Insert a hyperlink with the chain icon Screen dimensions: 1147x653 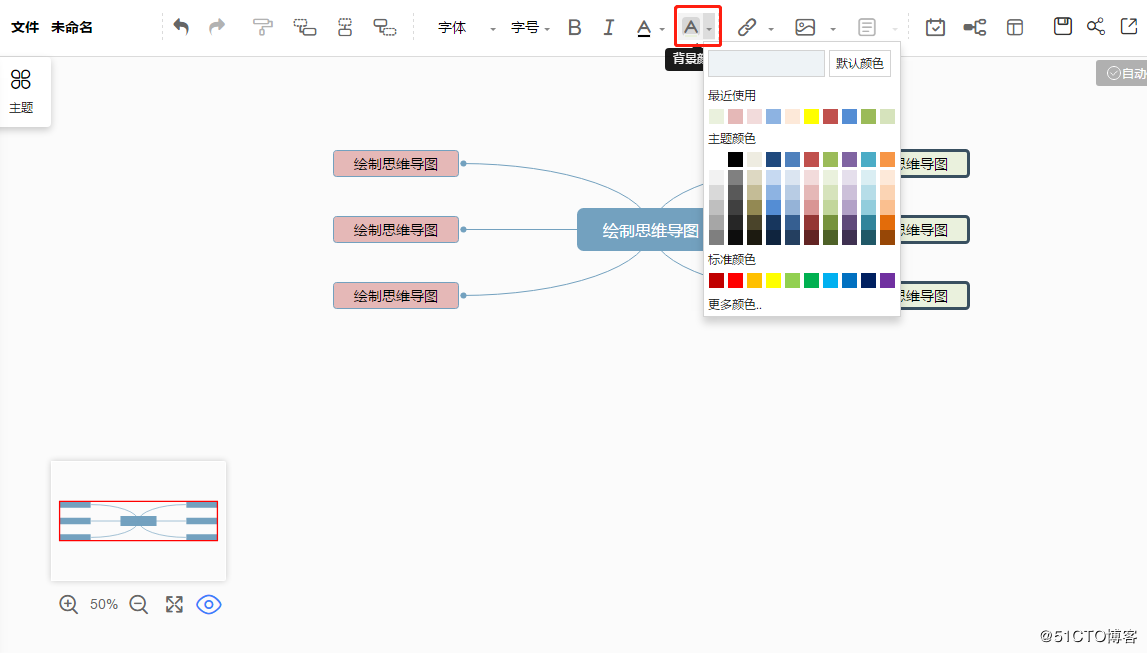click(x=746, y=27)
